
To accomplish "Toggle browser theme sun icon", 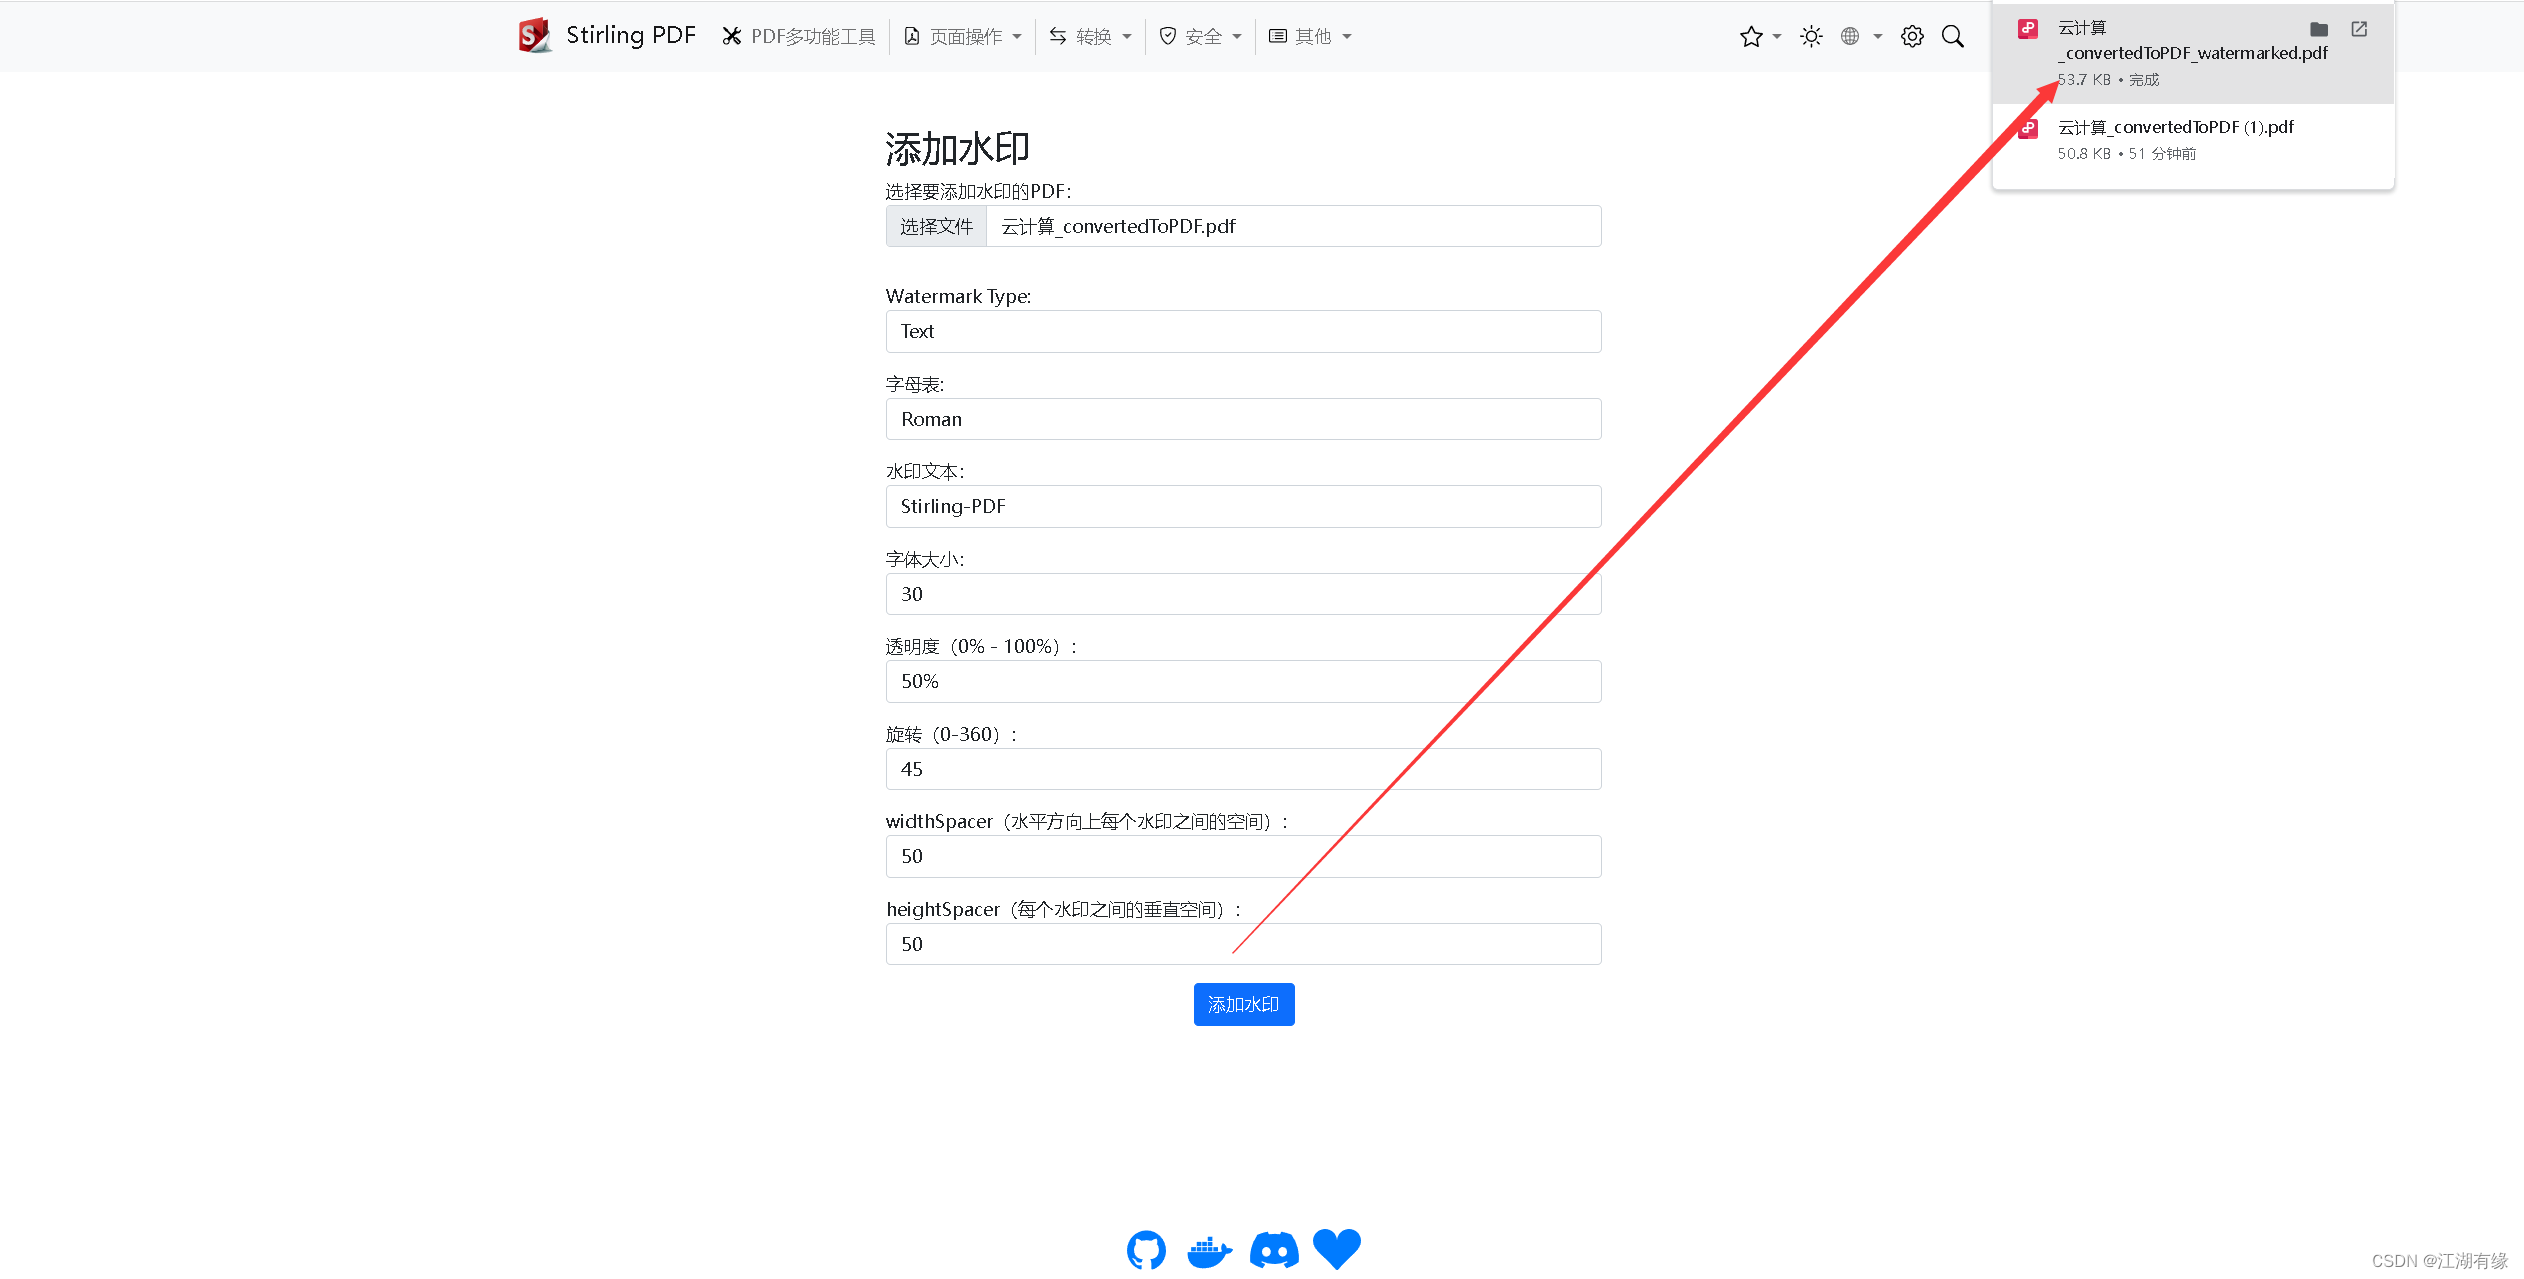I will coord(1811,36).
